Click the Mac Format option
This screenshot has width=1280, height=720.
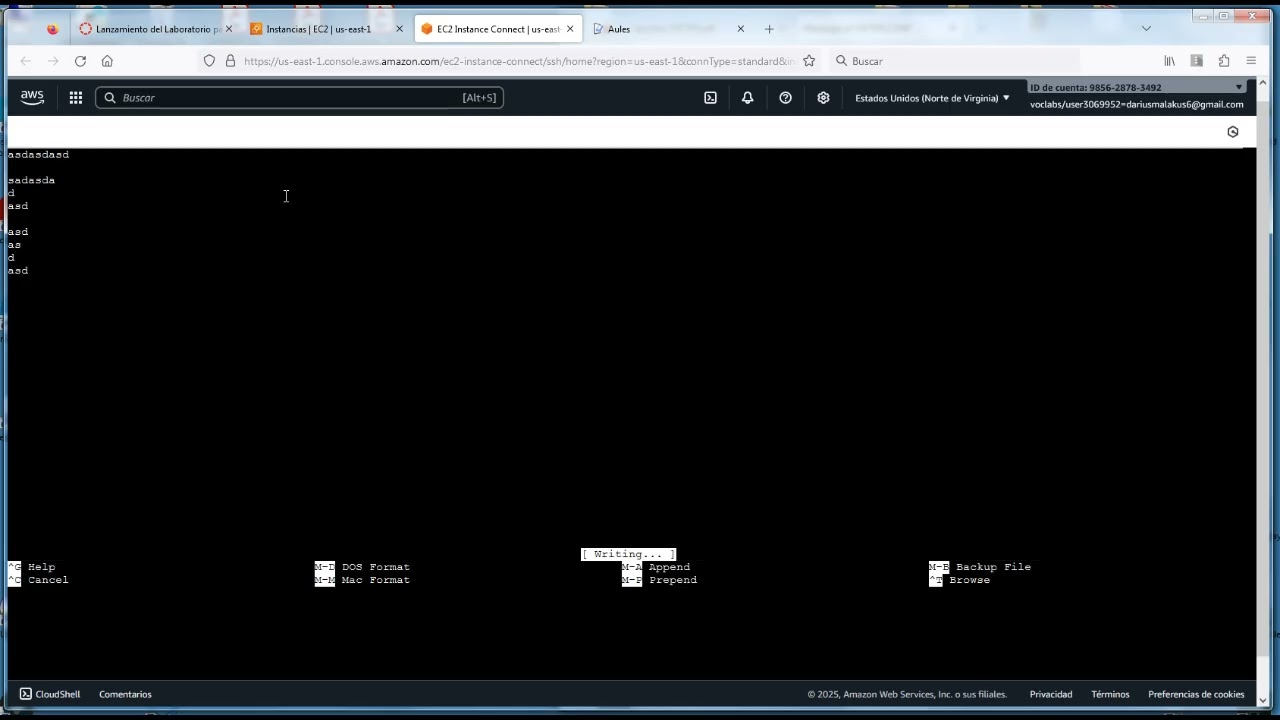[363, 580]
